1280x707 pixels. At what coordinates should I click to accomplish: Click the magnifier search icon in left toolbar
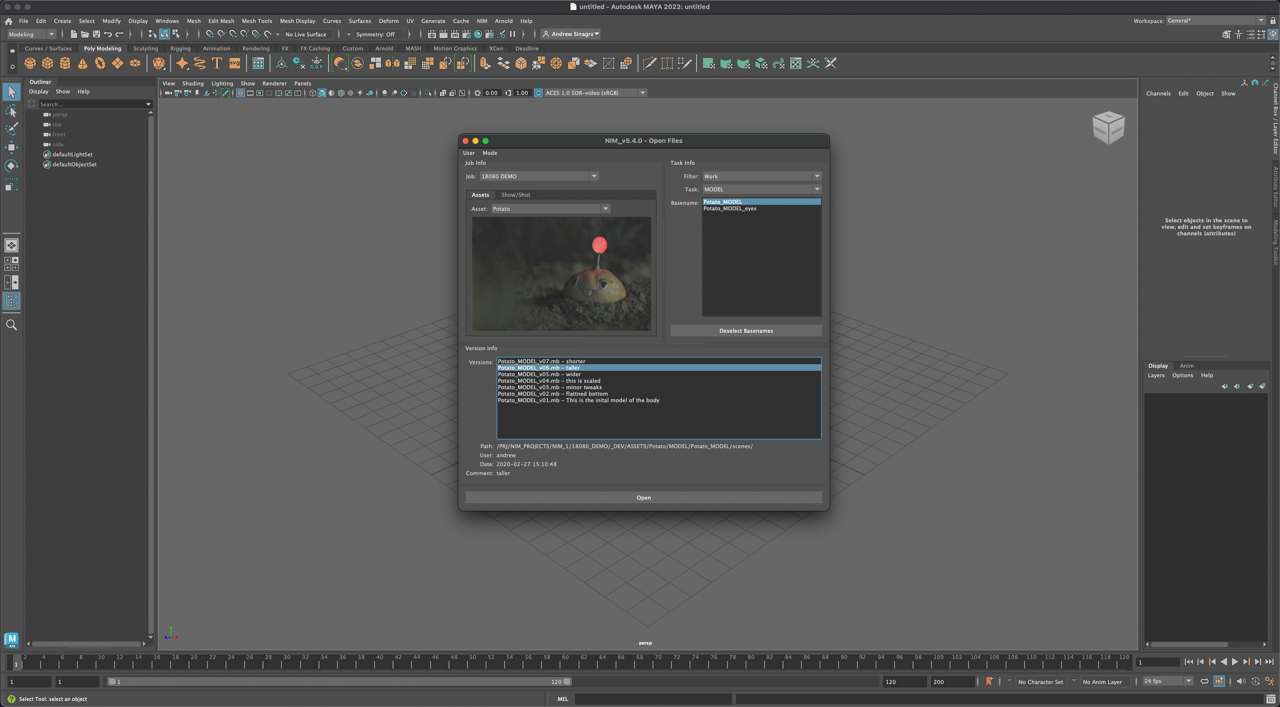click(x=11, y=325)
